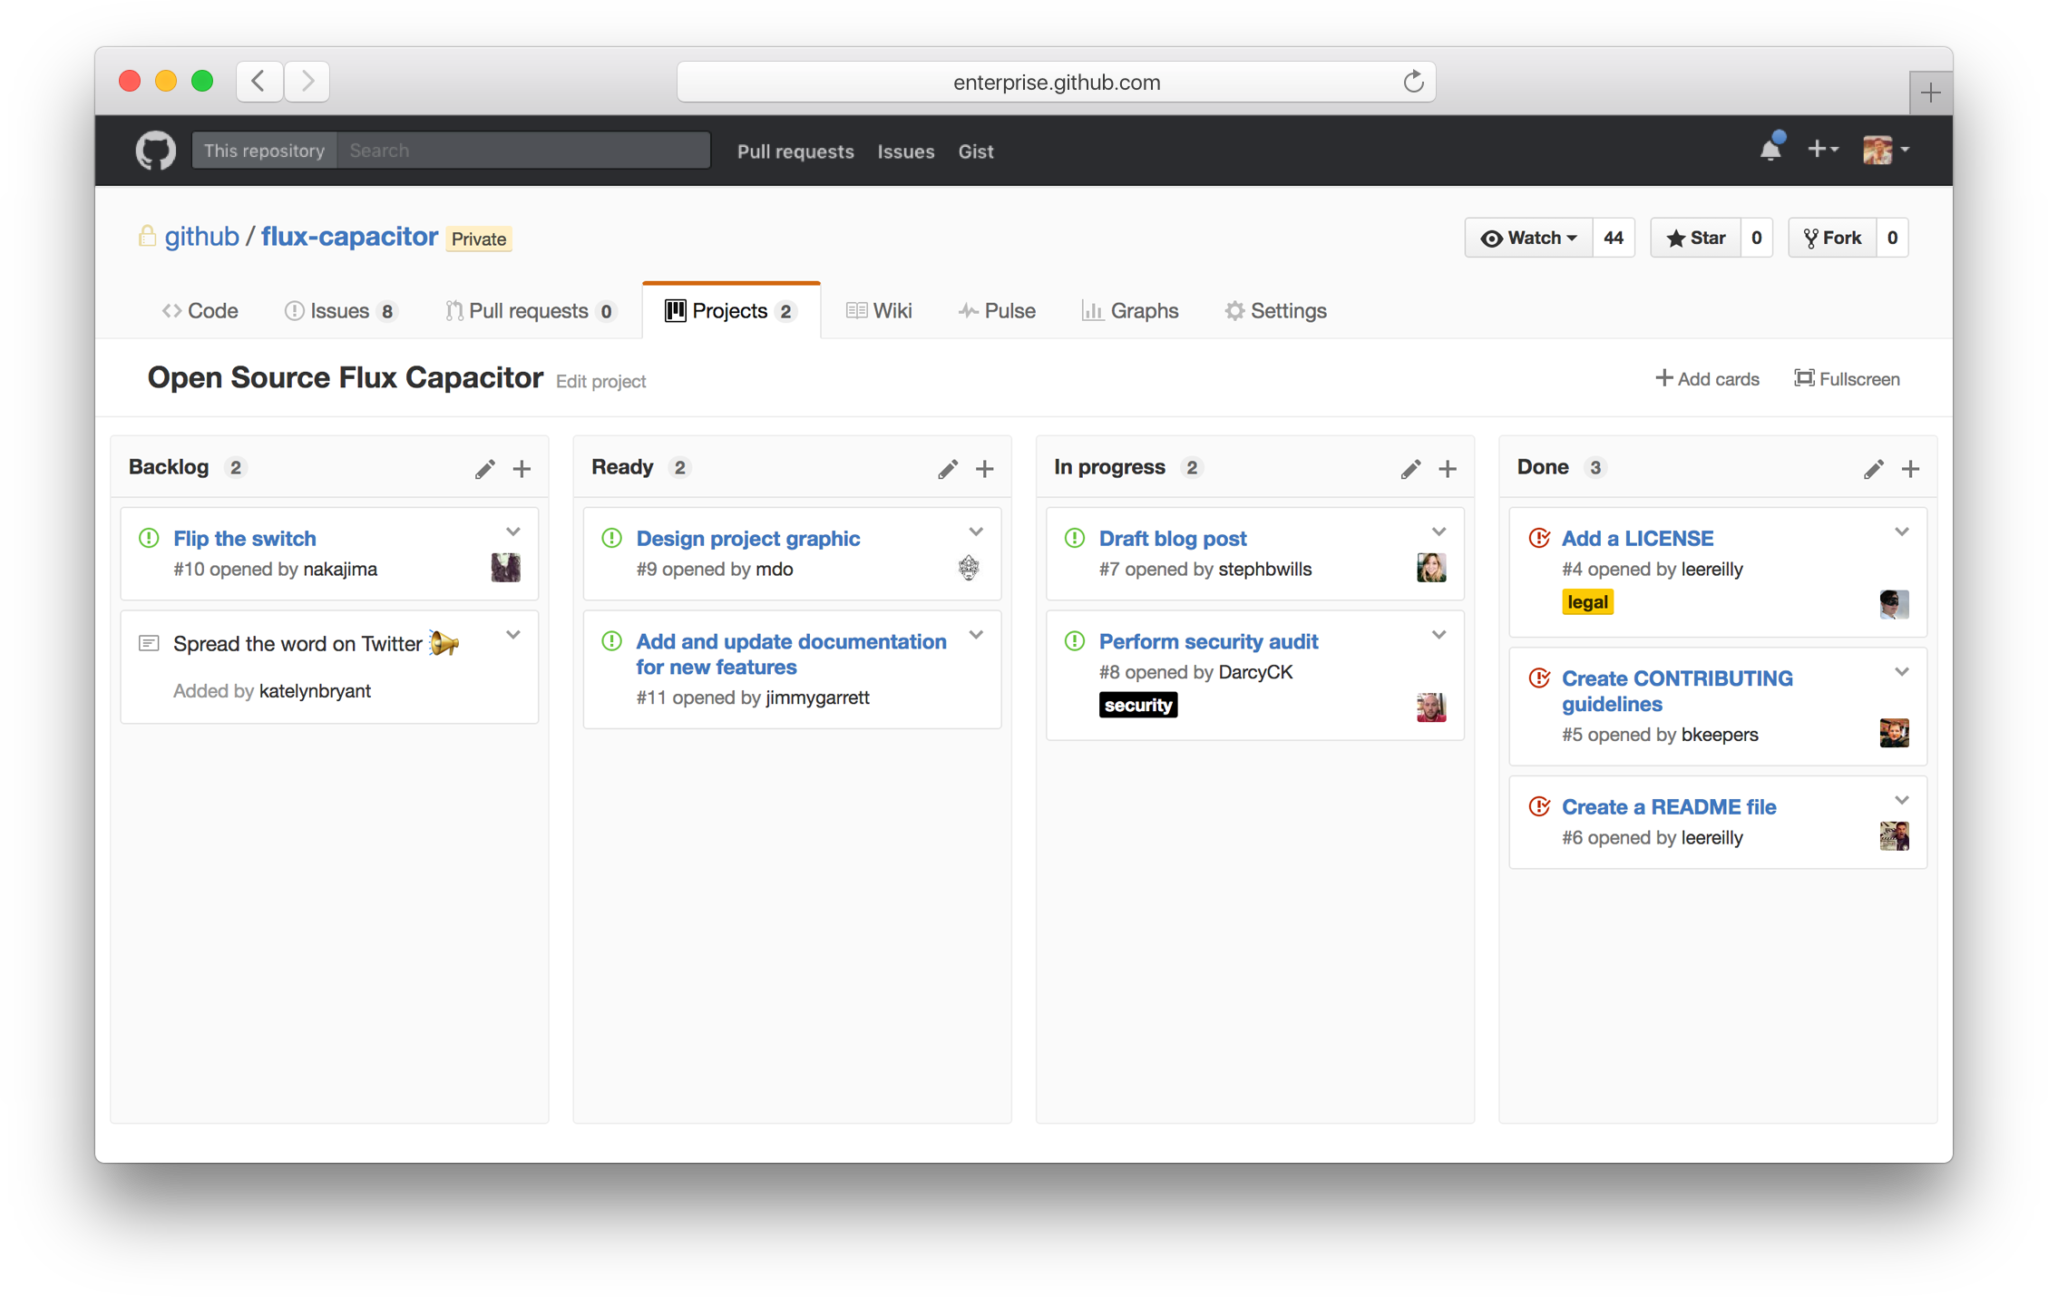Viewport: 2048px width, 1297px height.
Task: Click the GitHub Octocat logo icon
Action: (x=154, y=149)
